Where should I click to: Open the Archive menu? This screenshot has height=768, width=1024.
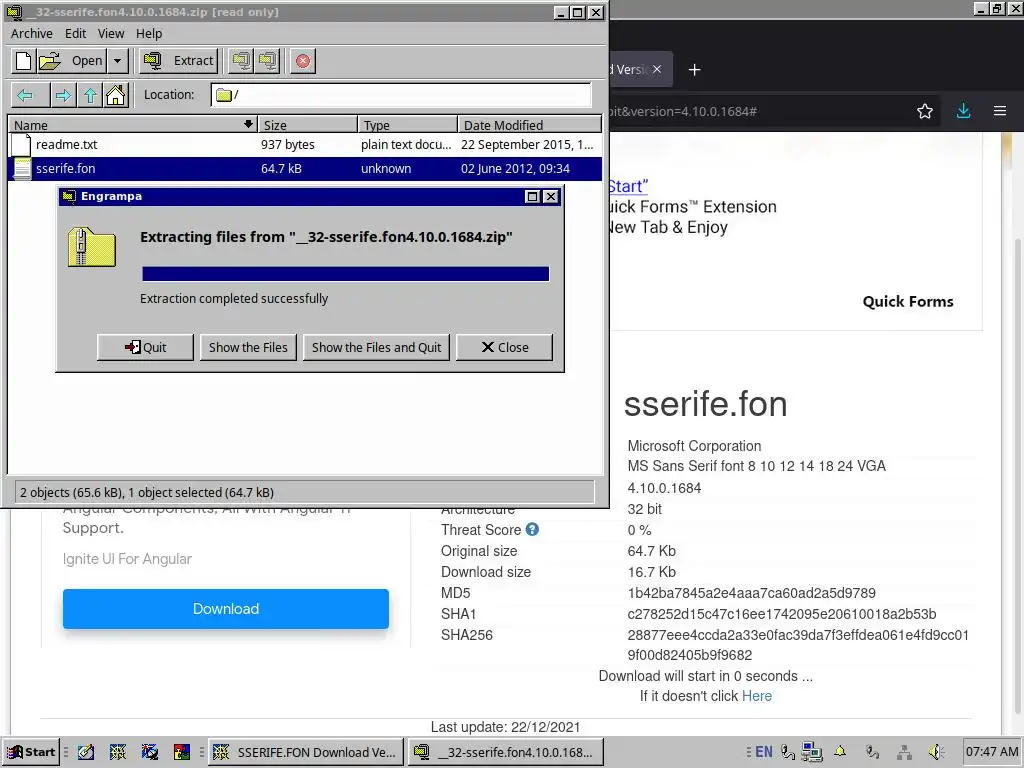click(x=31, y=33)
